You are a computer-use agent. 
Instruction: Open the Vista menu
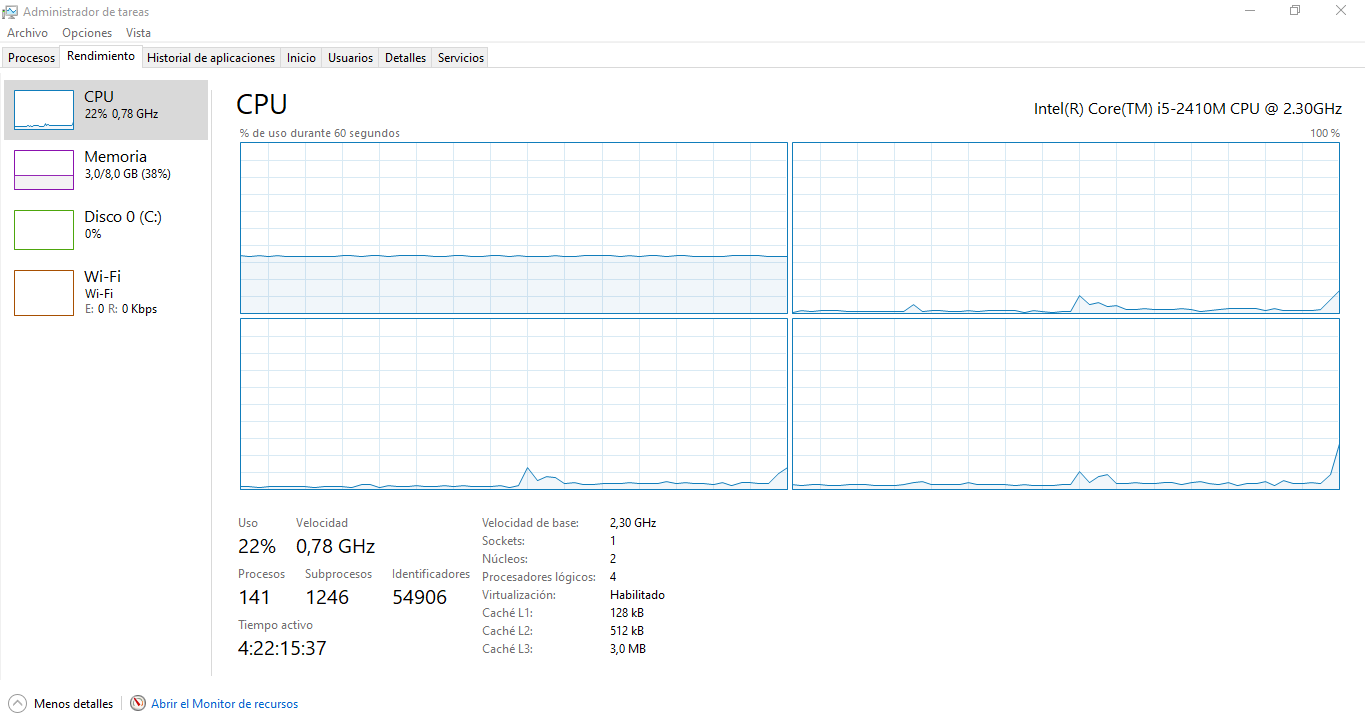point(138,33)
